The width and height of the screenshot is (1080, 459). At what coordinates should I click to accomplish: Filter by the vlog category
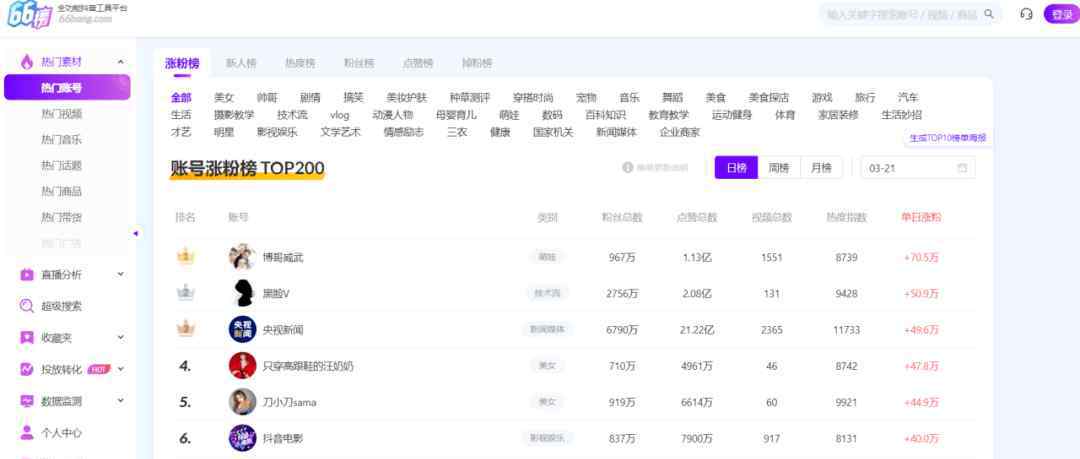coord(340,115)
